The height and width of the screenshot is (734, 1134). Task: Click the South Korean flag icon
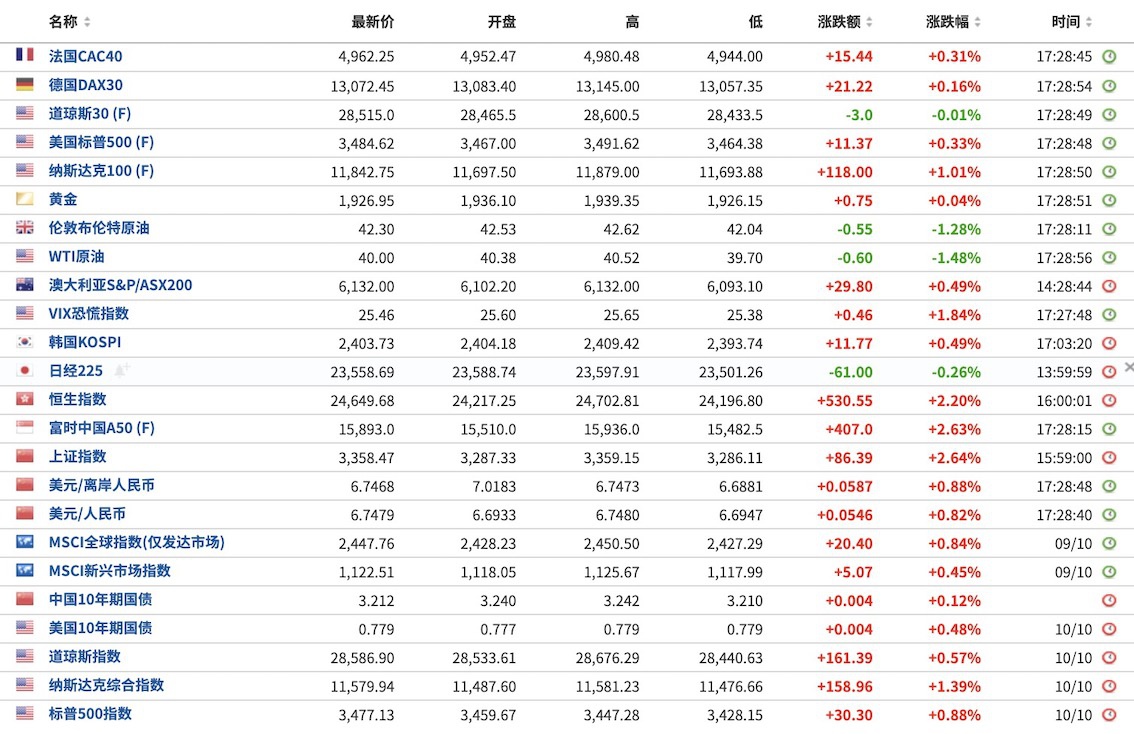point(25,341)
